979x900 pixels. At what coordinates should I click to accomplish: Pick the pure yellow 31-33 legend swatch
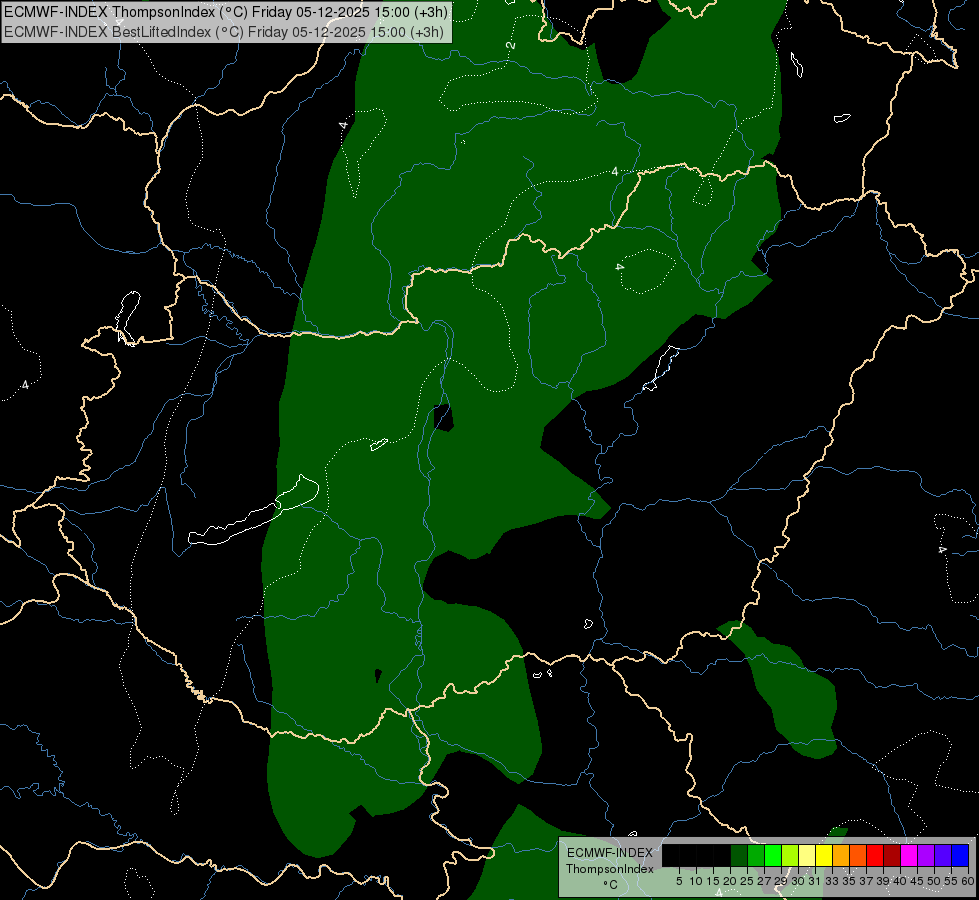click(824, 855)
